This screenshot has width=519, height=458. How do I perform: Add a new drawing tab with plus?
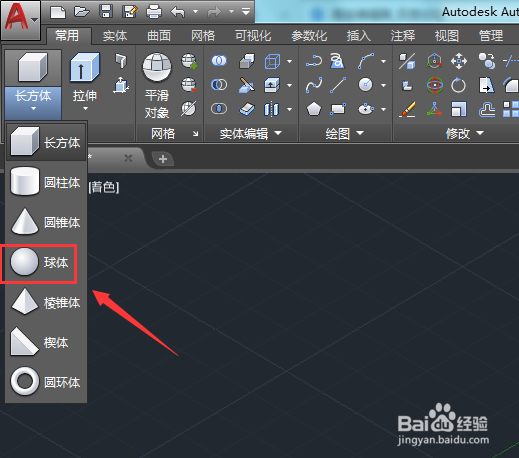pyautogui.click(x=163, y=159)
